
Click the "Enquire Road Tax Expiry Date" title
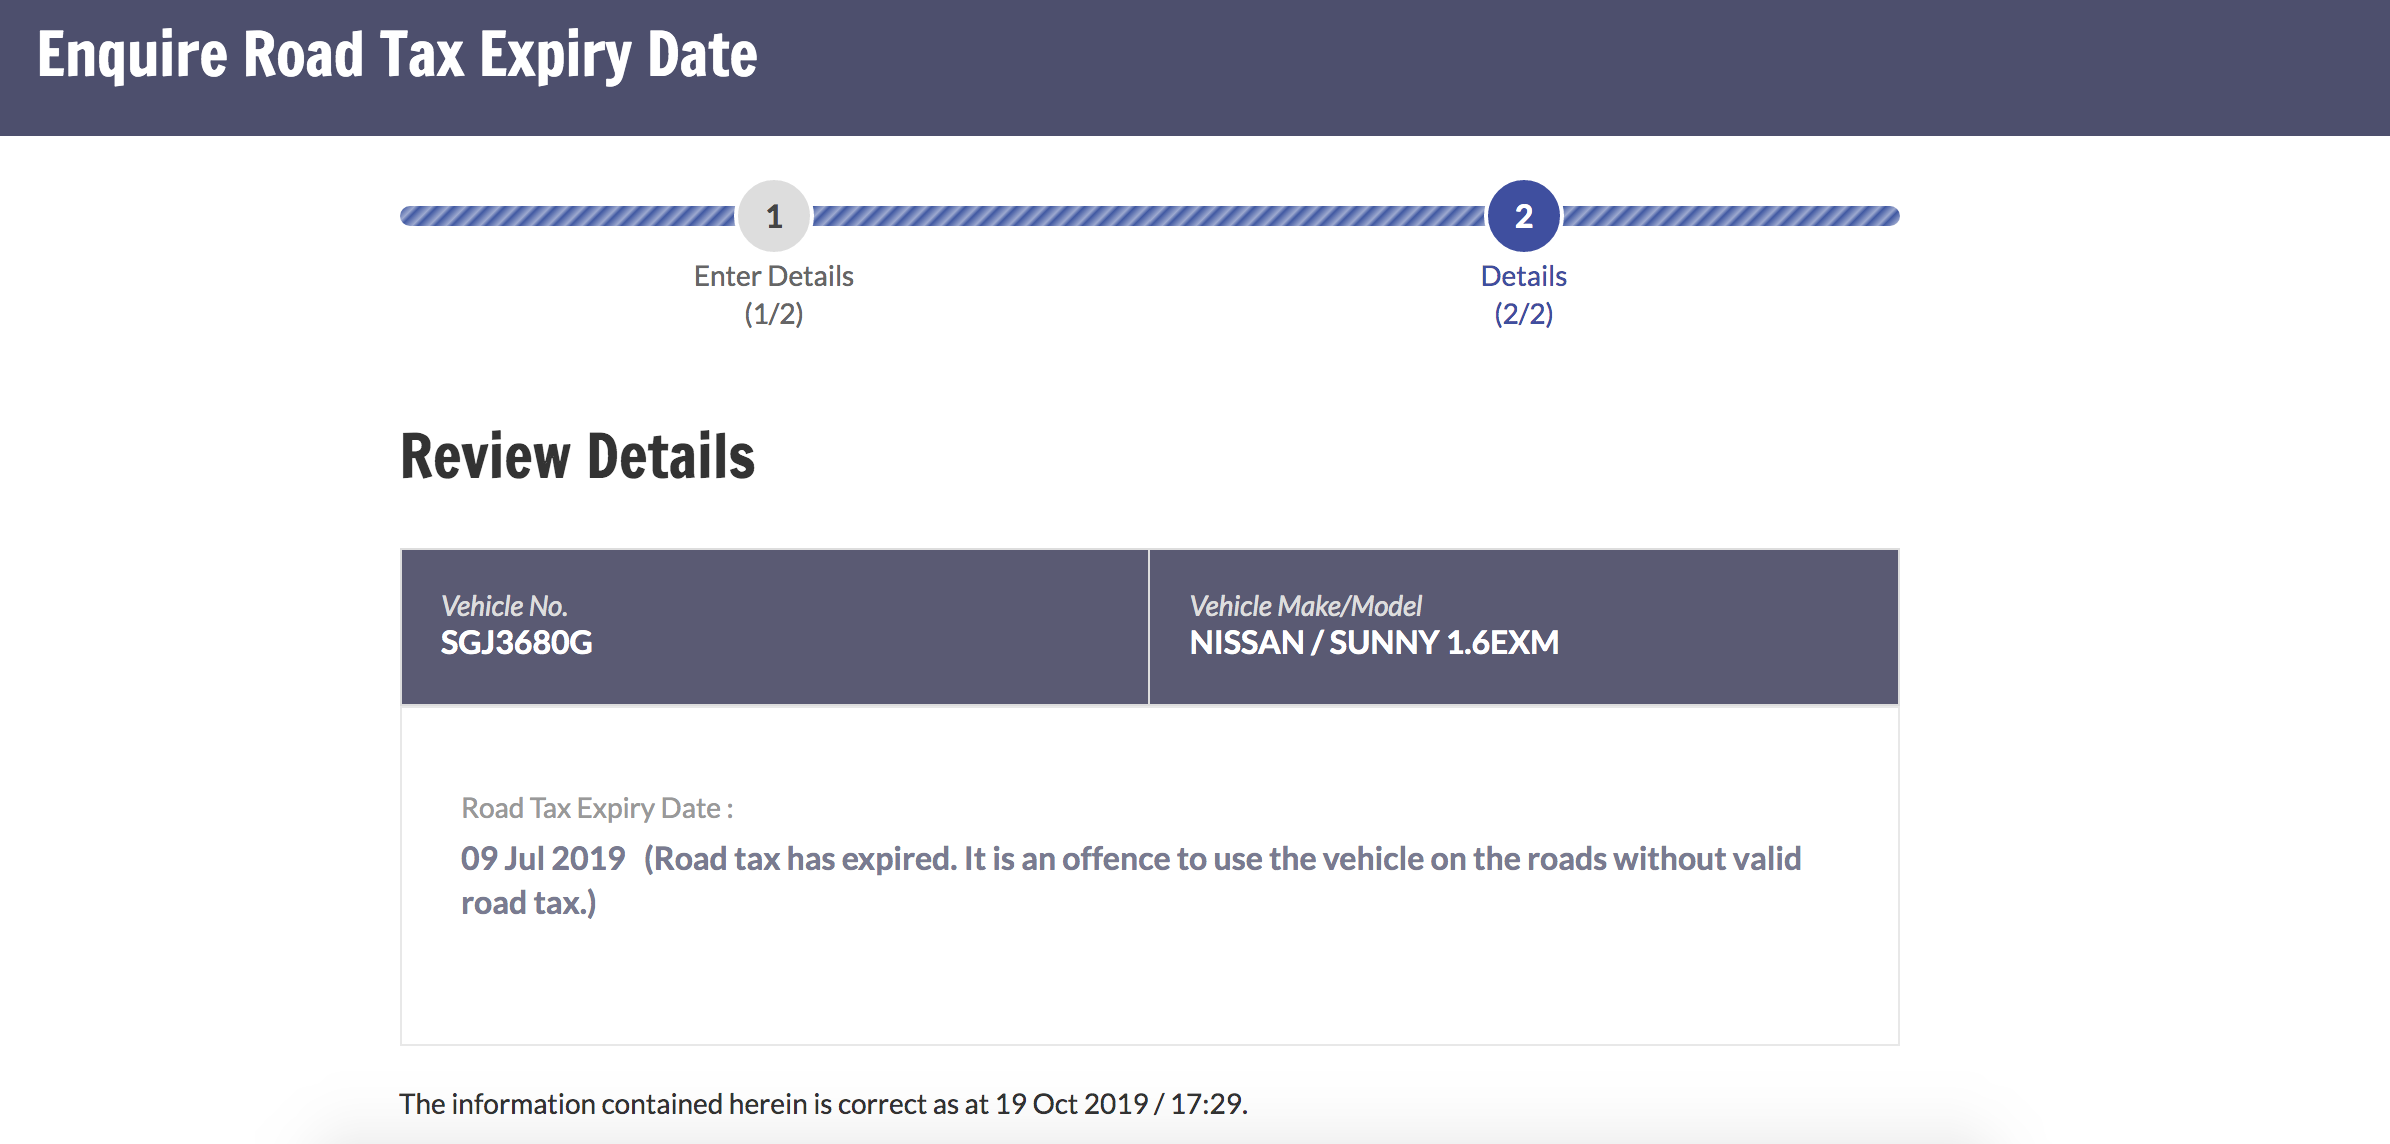click(397, 55)
